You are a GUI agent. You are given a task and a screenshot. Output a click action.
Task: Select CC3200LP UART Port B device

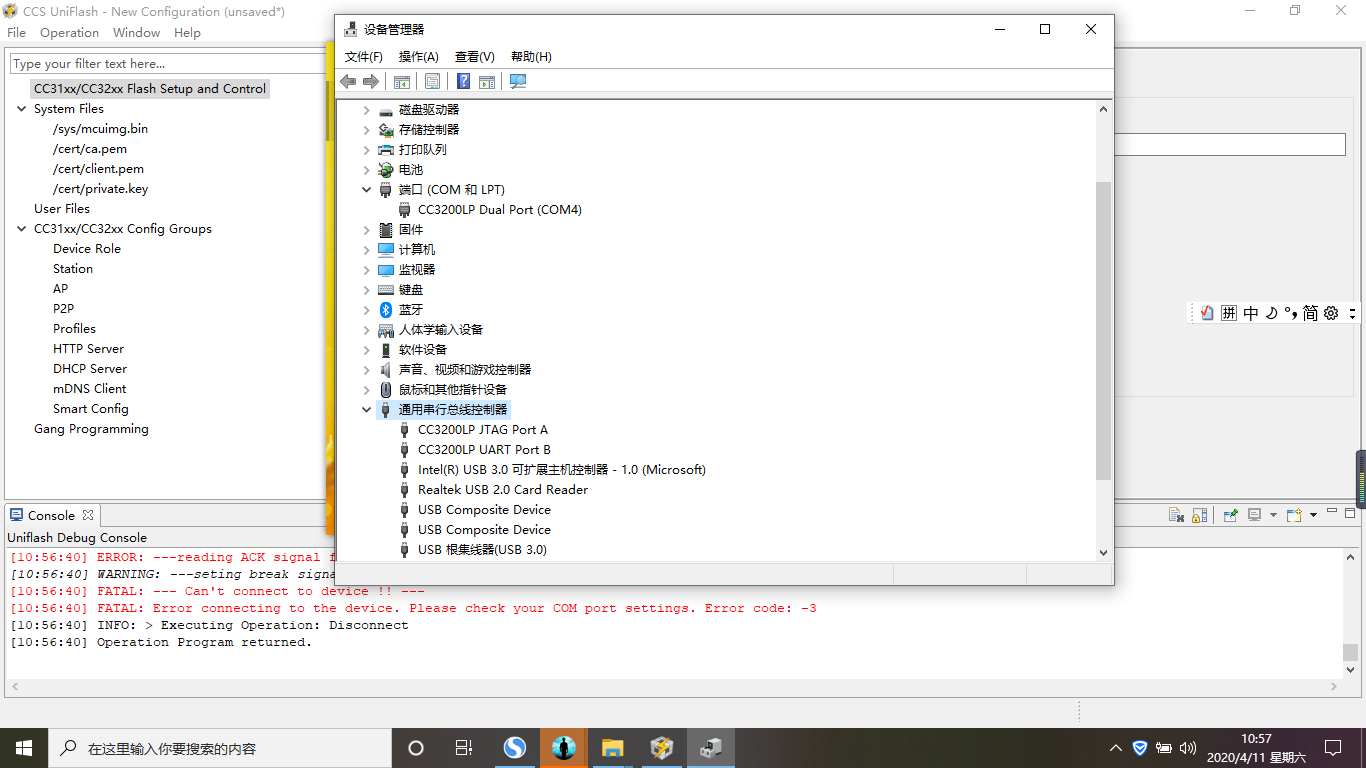tap(484, 450)
